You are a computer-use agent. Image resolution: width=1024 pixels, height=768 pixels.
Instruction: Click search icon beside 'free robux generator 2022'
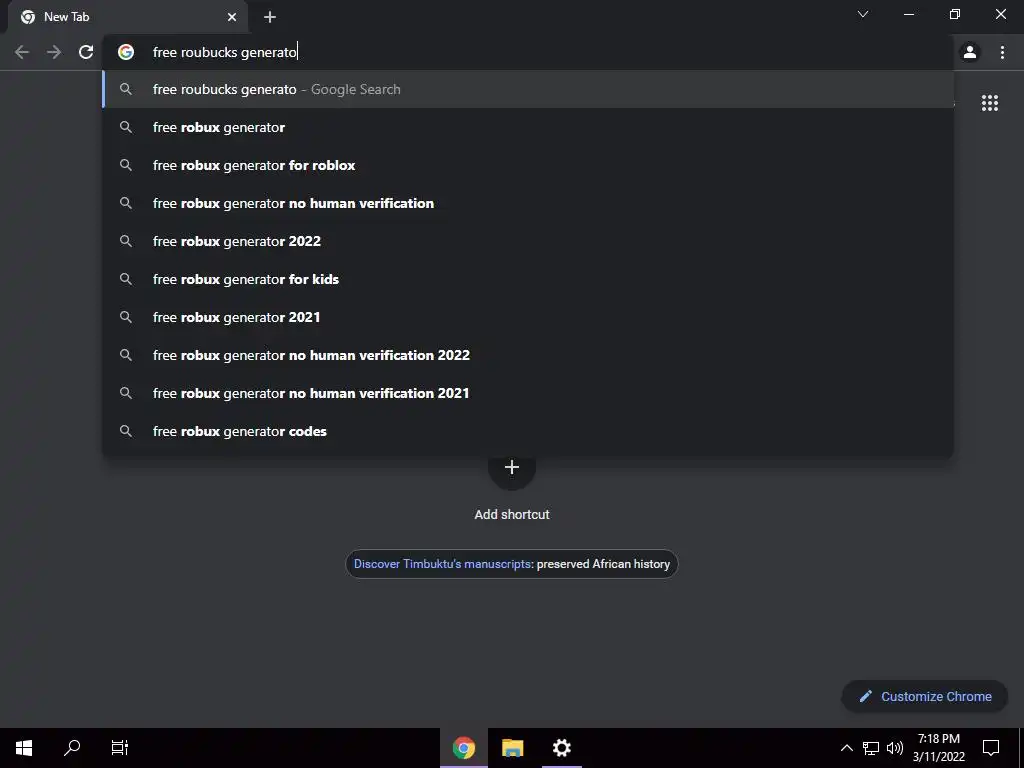[126, 241]
